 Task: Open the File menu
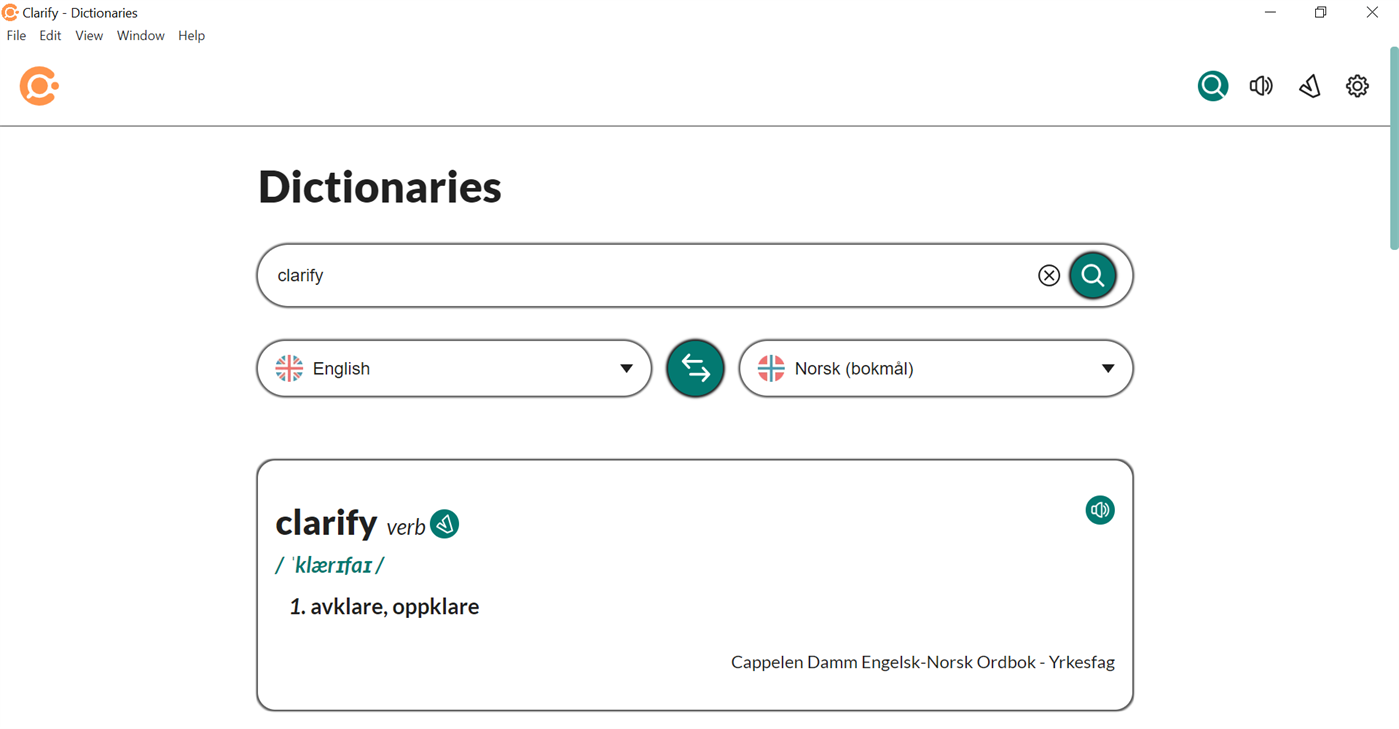(x=16, y=35)
